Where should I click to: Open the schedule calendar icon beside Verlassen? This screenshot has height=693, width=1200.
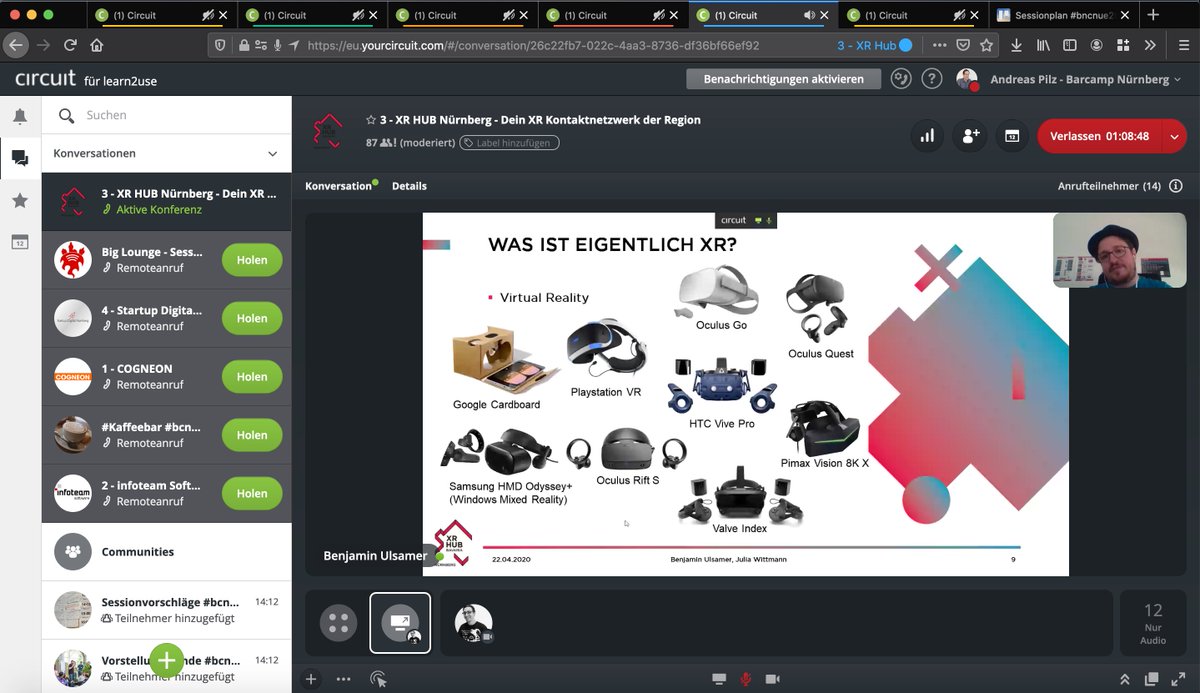[1012, 136]
